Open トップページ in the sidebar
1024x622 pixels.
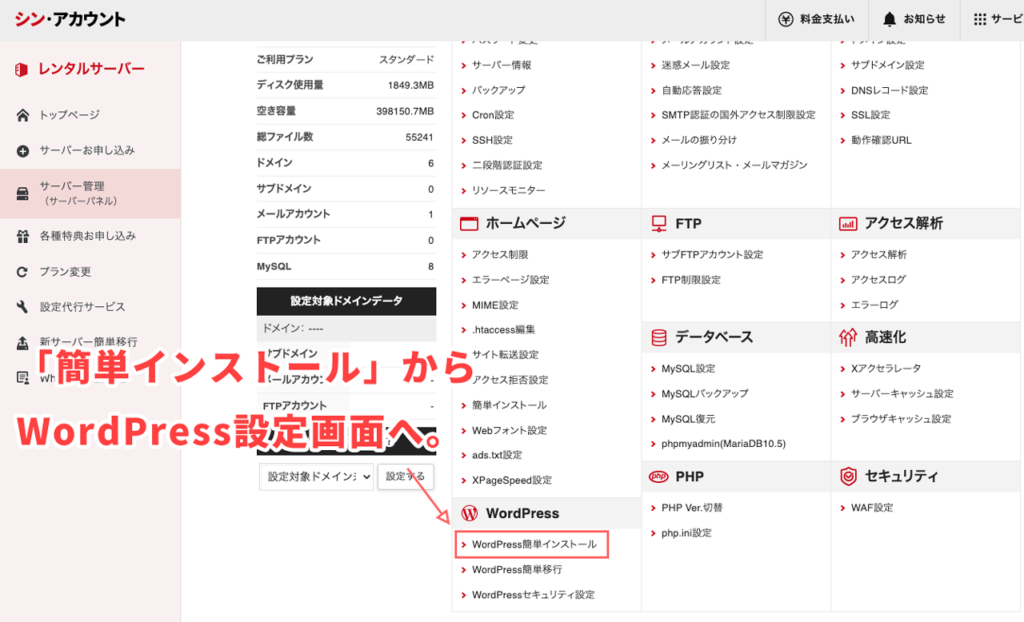click(x=69, y=115)
